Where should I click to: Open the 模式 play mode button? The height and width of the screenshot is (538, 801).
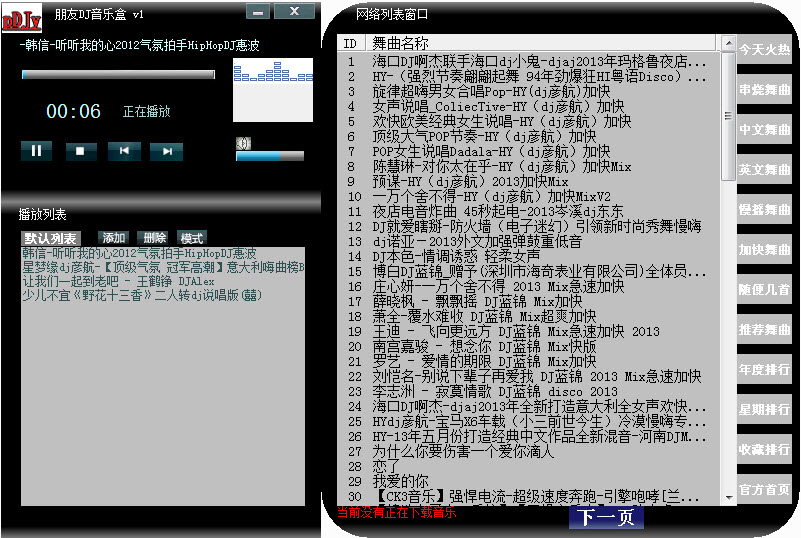[x=192, y=238]
